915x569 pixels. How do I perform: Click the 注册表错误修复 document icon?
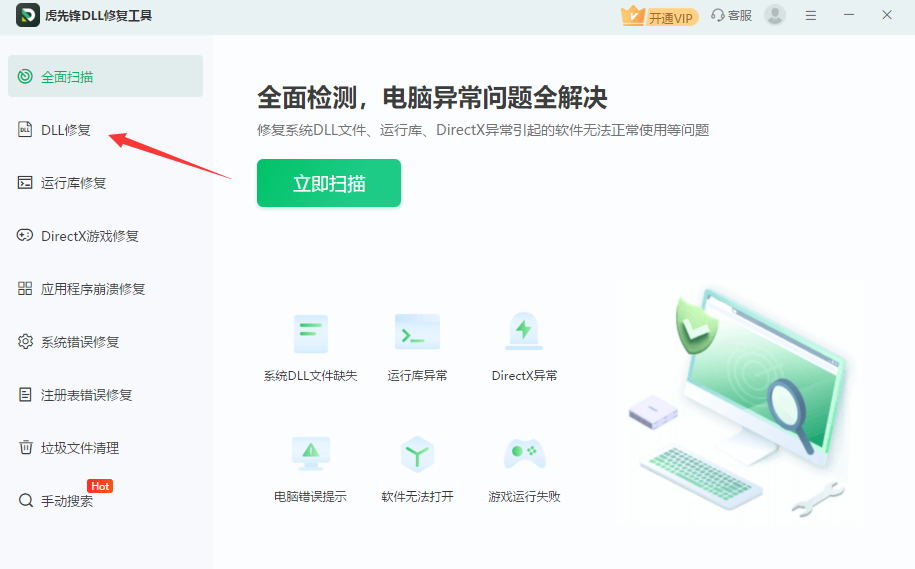[25, 395]
